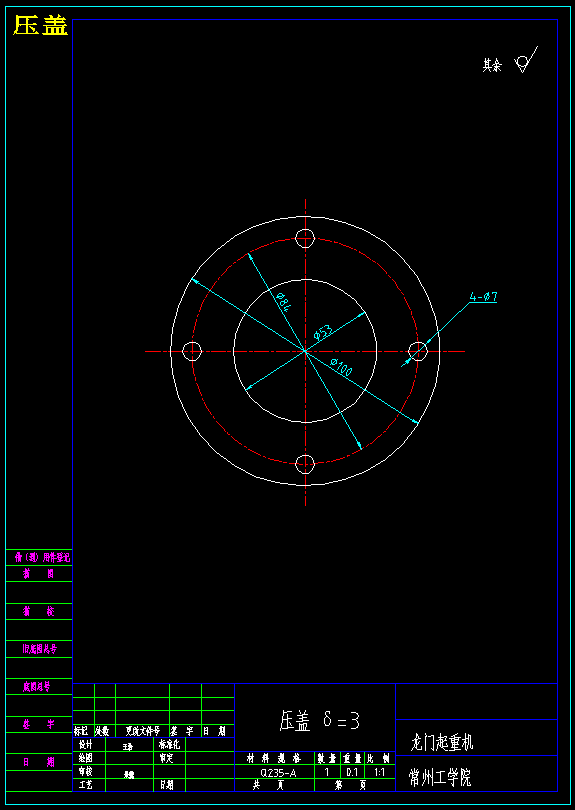
Task: Click the 审核 label in title block
Action: [x=85, y=772]
